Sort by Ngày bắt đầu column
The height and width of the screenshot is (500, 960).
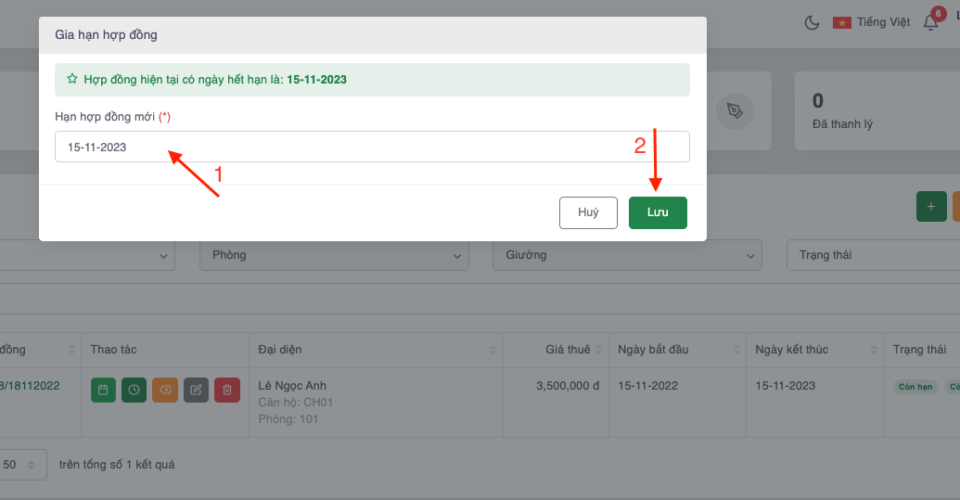675,350
